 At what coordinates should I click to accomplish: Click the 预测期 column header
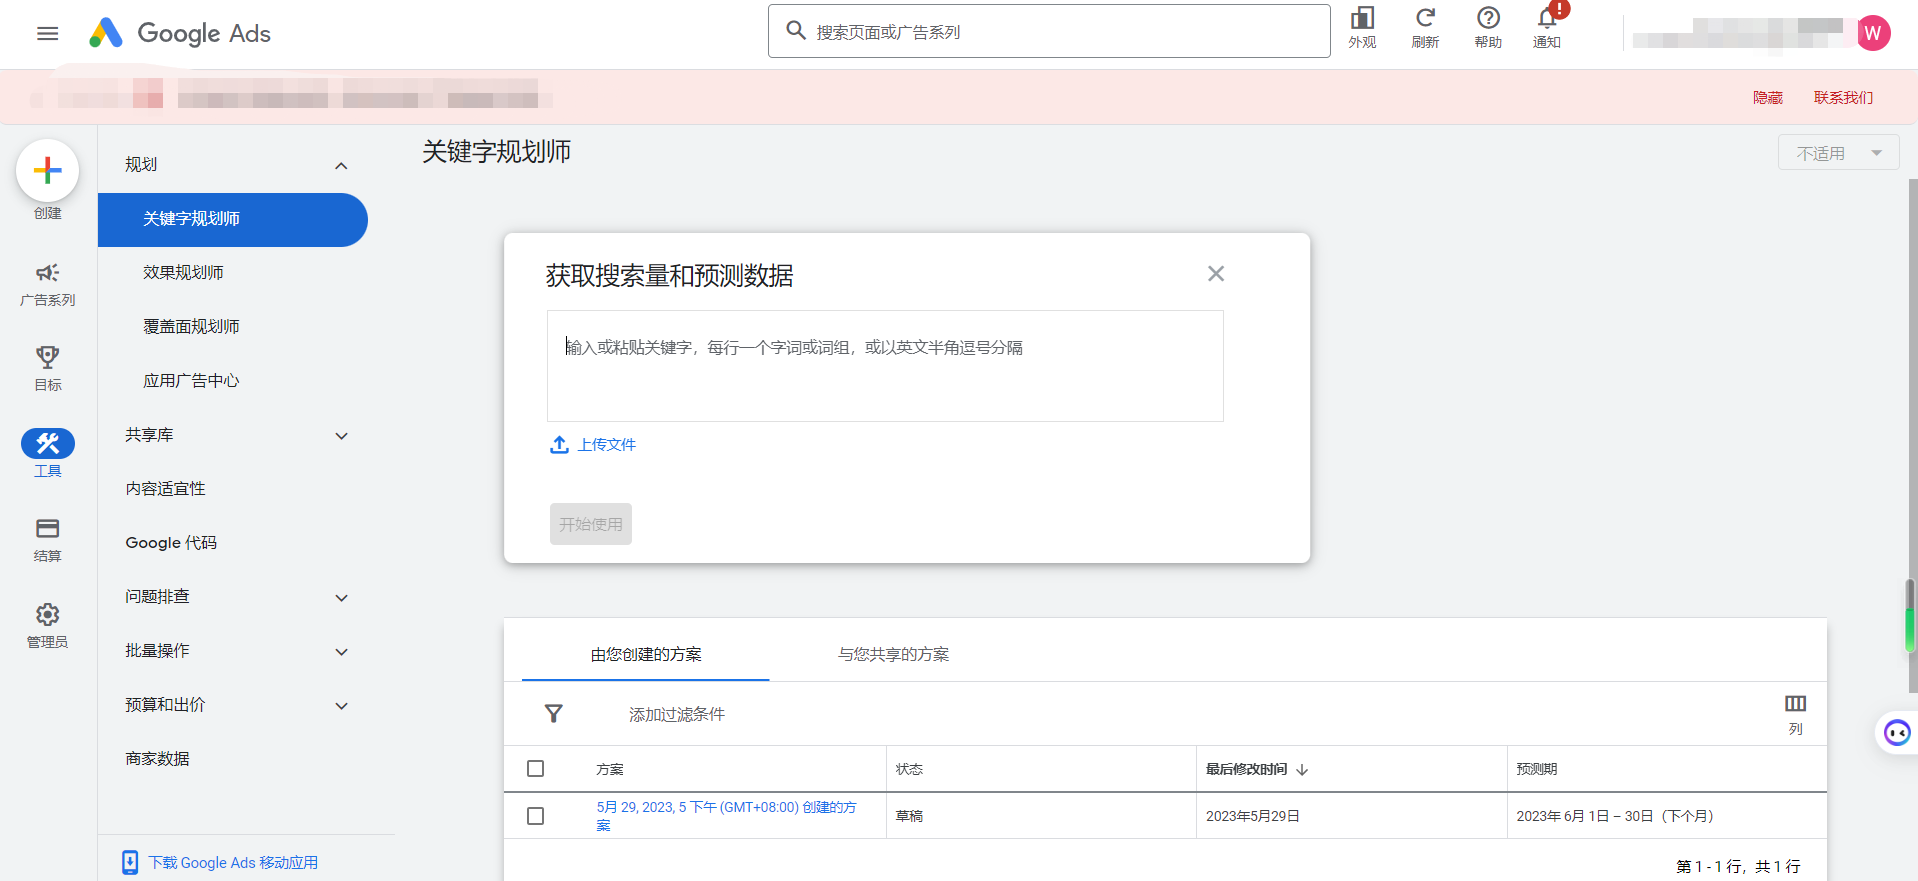(1537, 769)
